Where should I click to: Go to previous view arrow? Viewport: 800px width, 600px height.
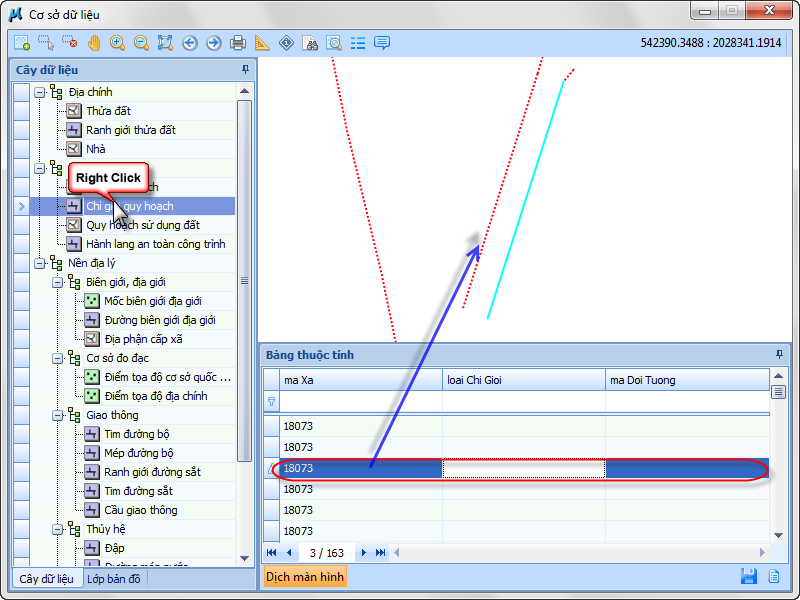click(x=190, y=43)
